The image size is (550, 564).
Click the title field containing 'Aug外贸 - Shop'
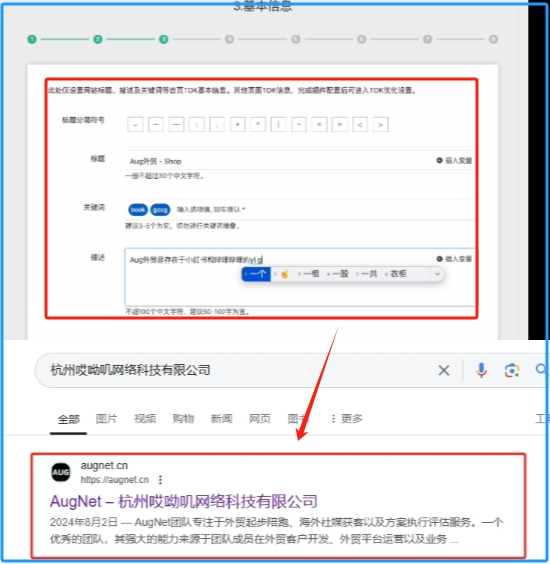click(300, 160)
